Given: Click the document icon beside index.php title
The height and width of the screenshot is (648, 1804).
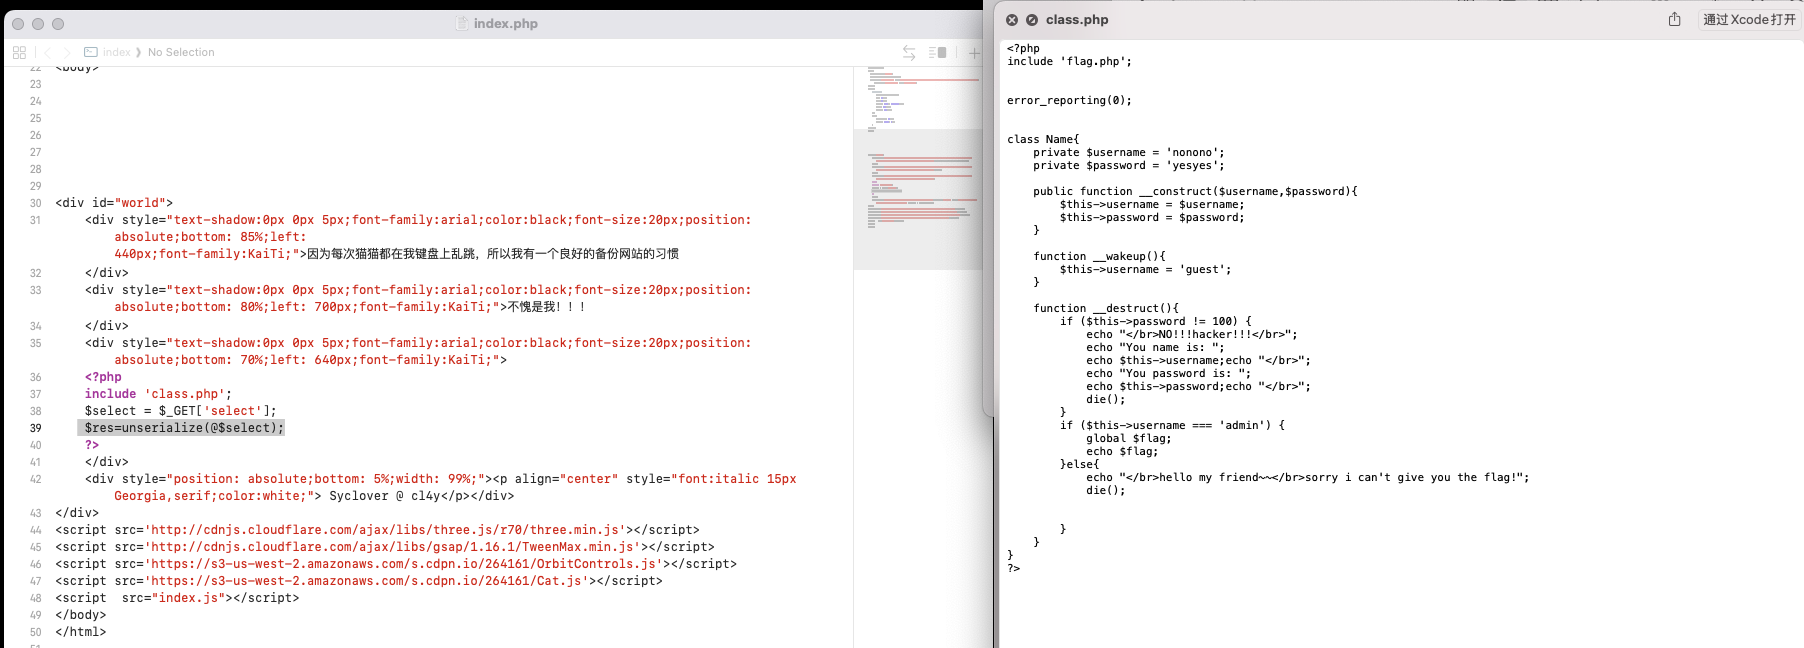Looking at the screenshot, I should coord(462,23).
